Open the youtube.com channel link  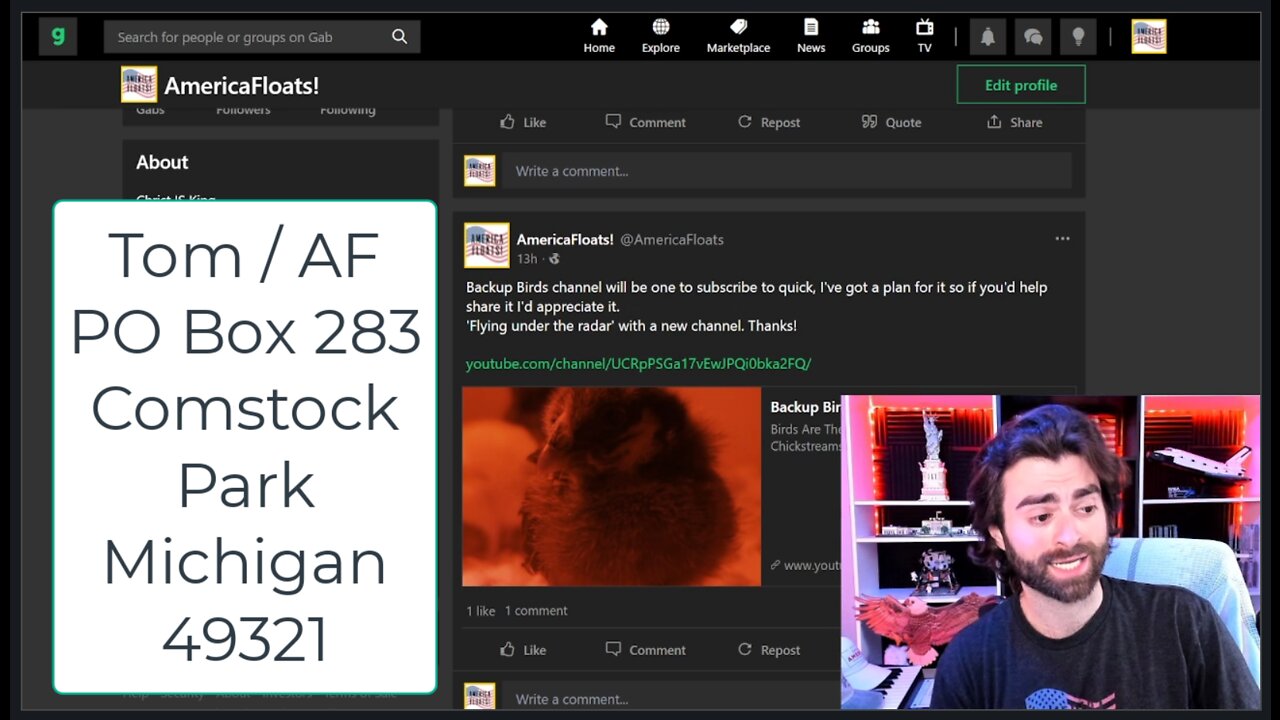(x=638, y=364)
